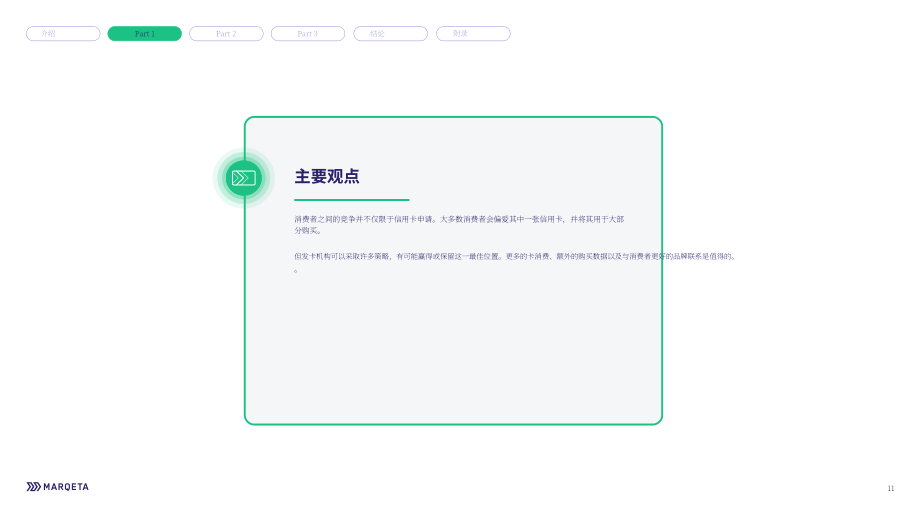This screenshot has height=518, width=920.
Task: Open the 结论 section tab
Action: 390,33
